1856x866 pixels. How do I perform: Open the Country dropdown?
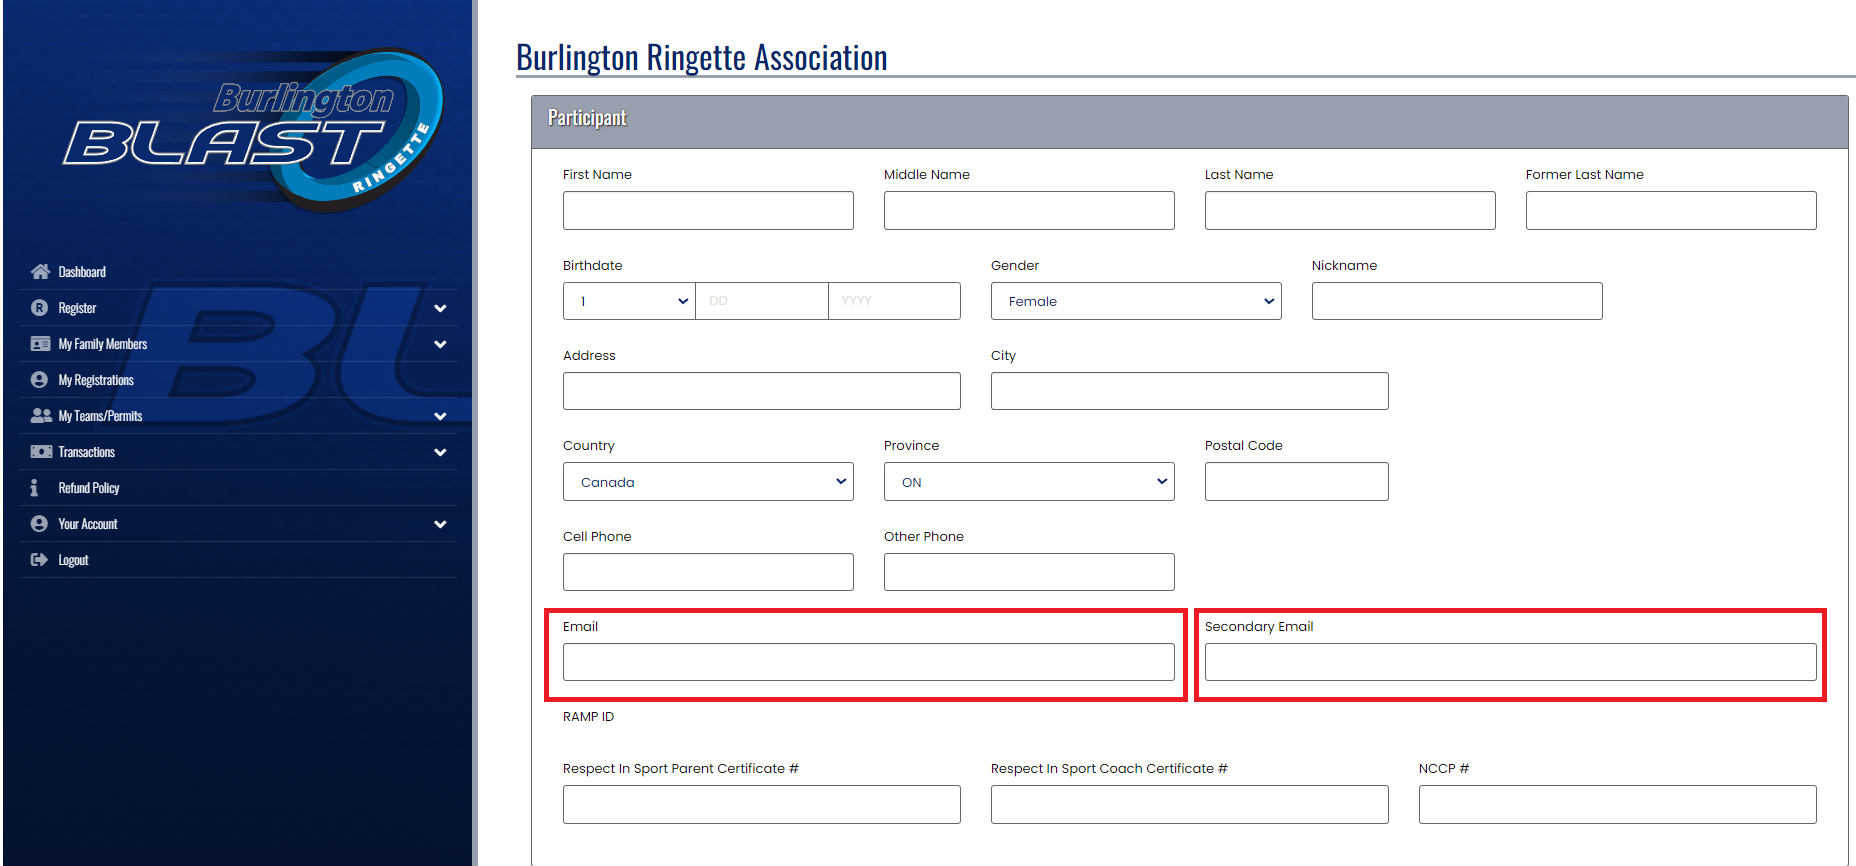(x=708, y=482)
